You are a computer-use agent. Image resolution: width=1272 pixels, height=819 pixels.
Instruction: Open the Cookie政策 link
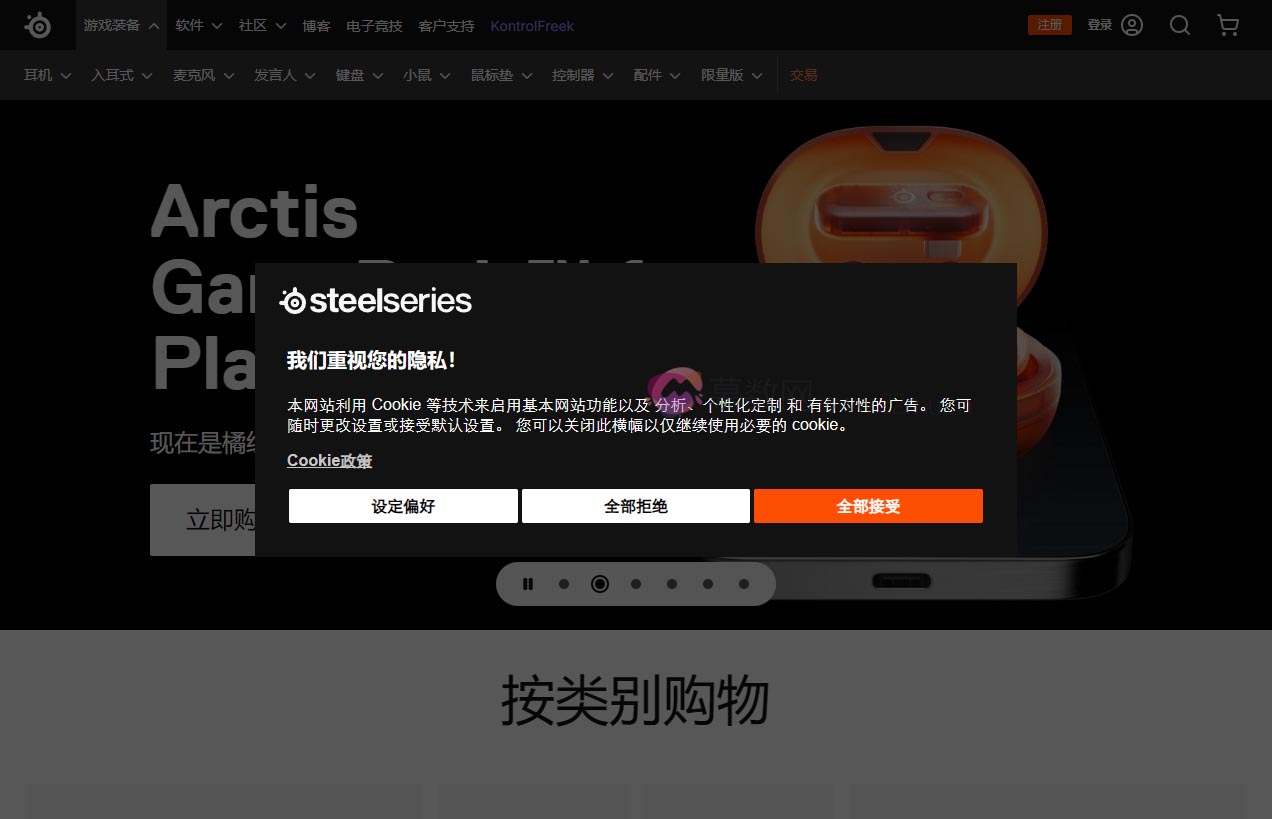329,460
